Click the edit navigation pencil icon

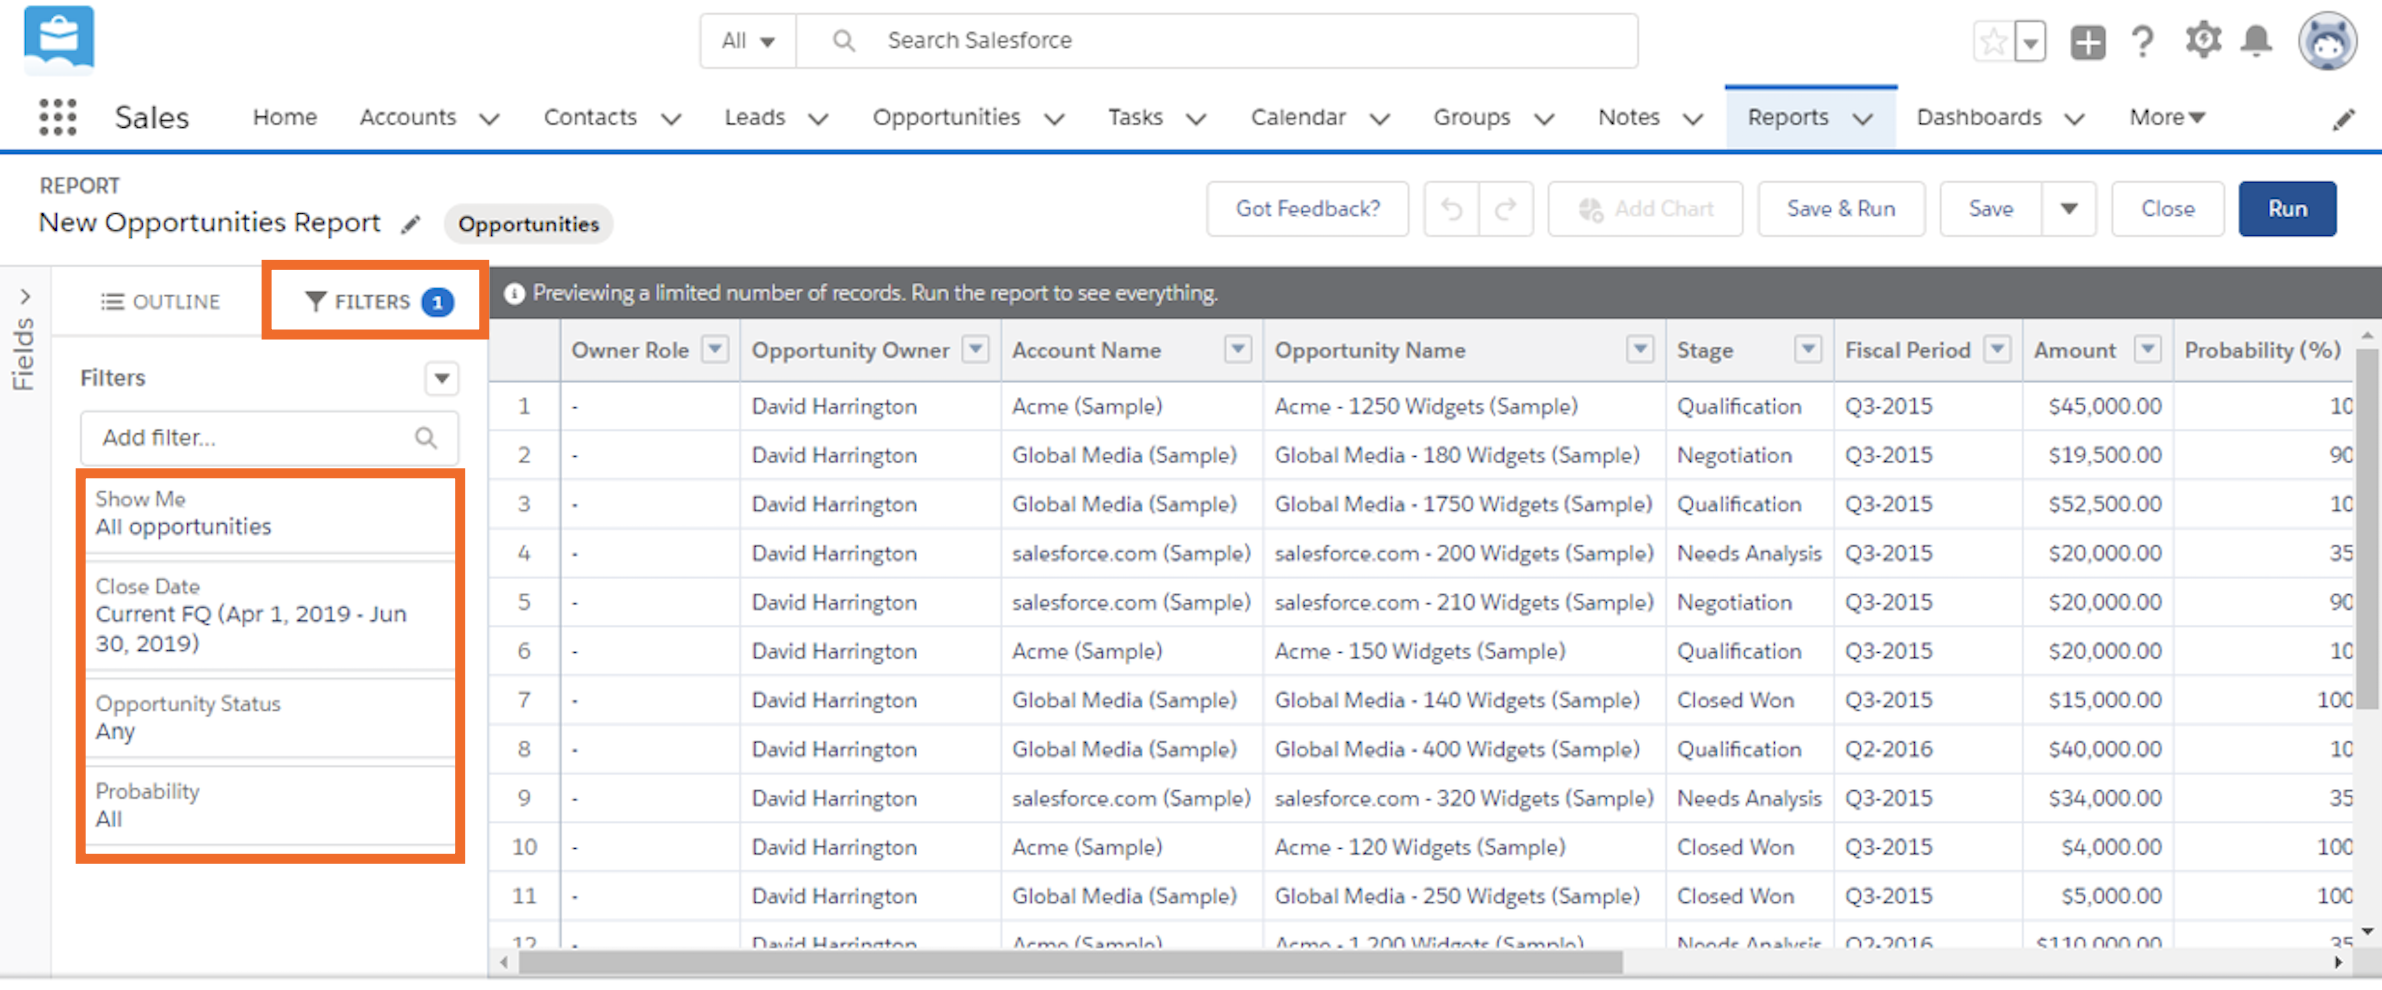point(2344,119)
